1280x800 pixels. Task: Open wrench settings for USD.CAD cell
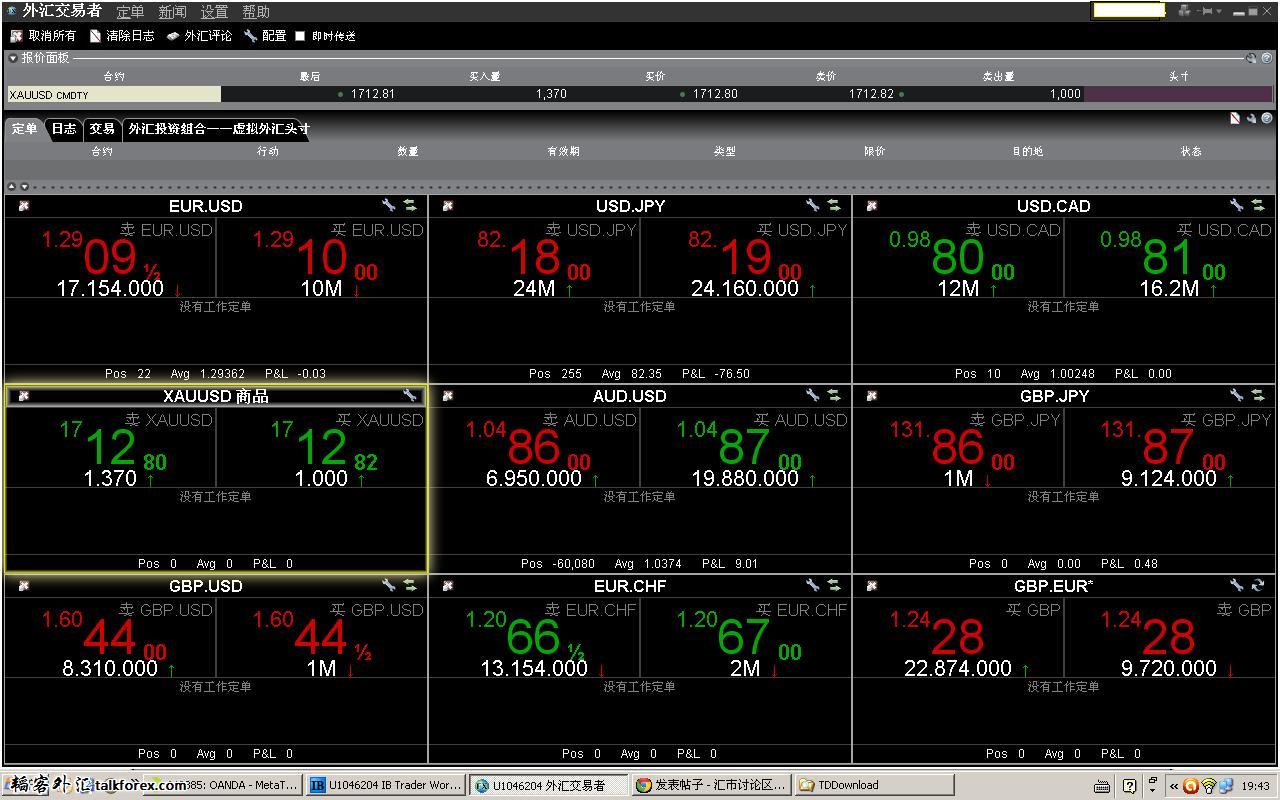tap(1236, 205)
